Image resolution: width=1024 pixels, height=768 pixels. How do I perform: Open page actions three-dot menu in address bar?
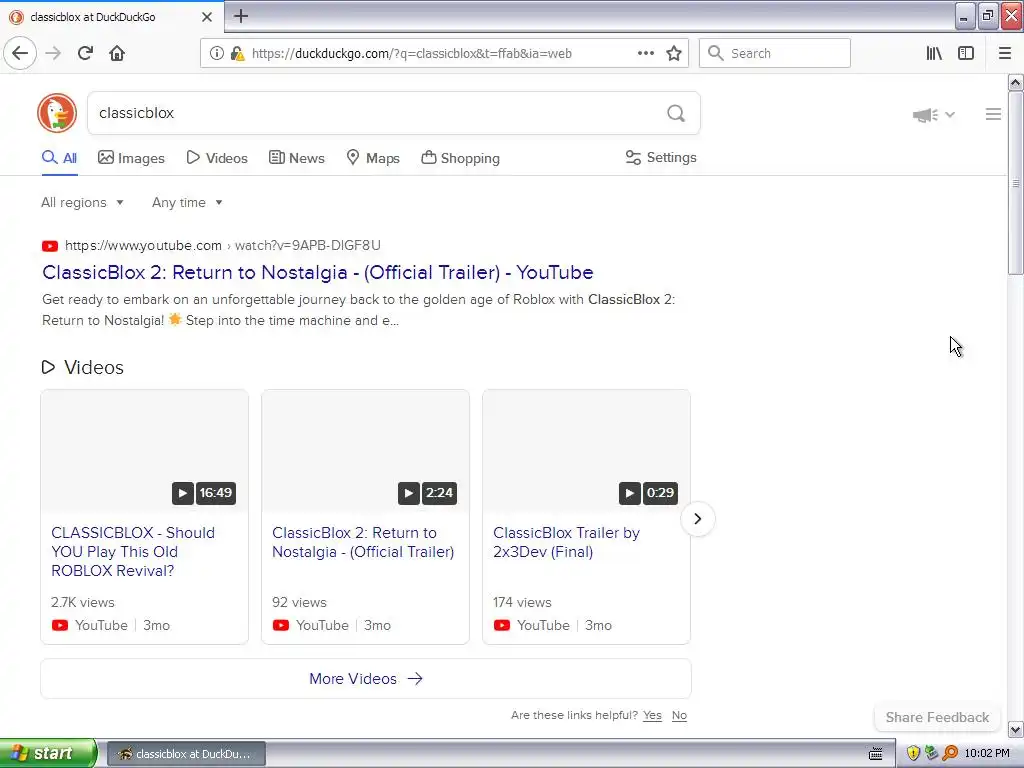[x=646, y=54]
